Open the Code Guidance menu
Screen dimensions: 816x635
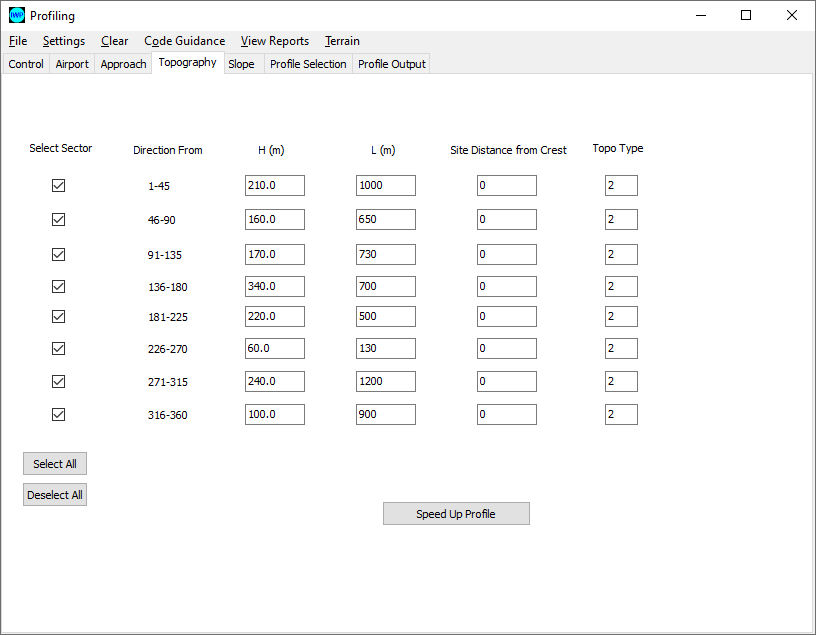[x=184, y=41]
